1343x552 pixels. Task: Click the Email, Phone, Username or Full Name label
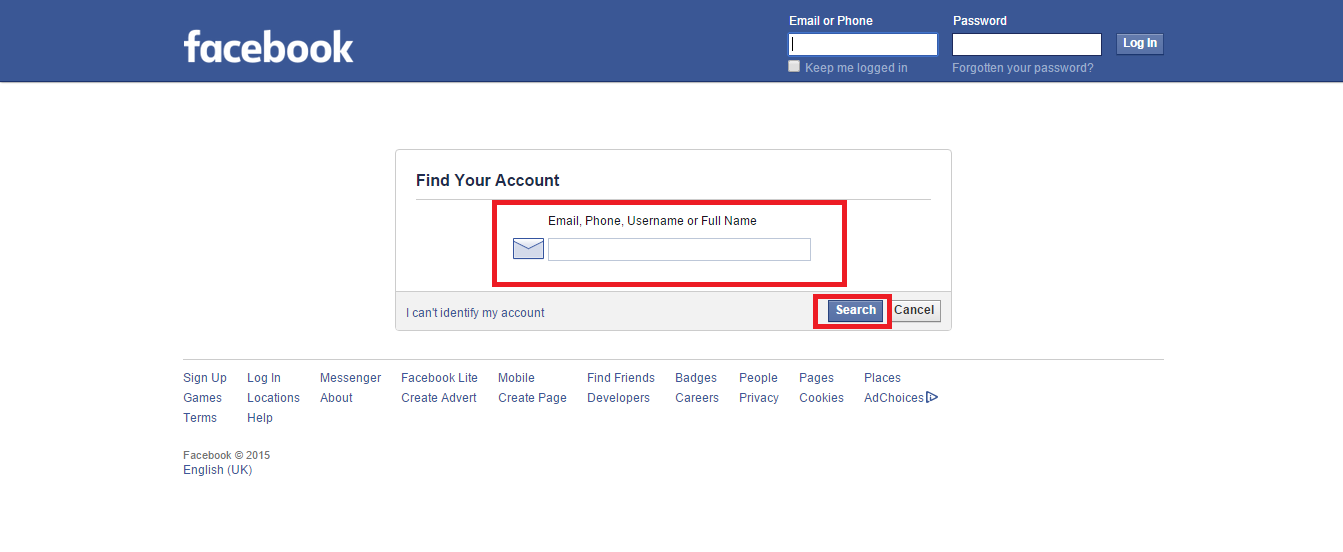pyautogui.click(x=652, y=221)
